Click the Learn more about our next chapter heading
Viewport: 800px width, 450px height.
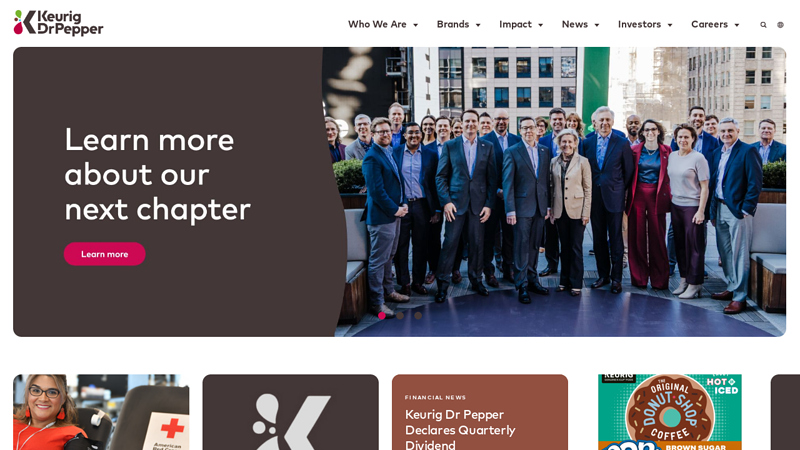click(x=157, y=174)
